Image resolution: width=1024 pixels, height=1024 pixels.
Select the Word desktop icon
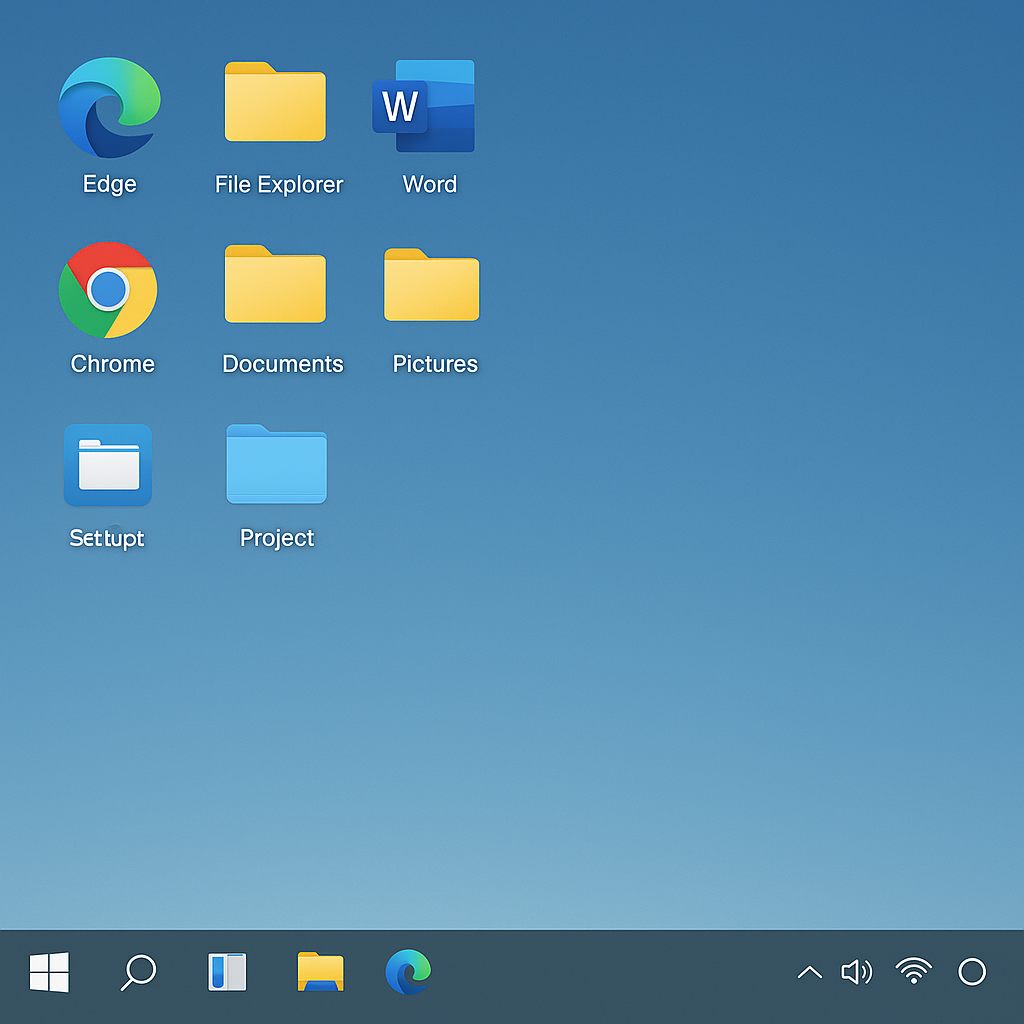[424, 106]
